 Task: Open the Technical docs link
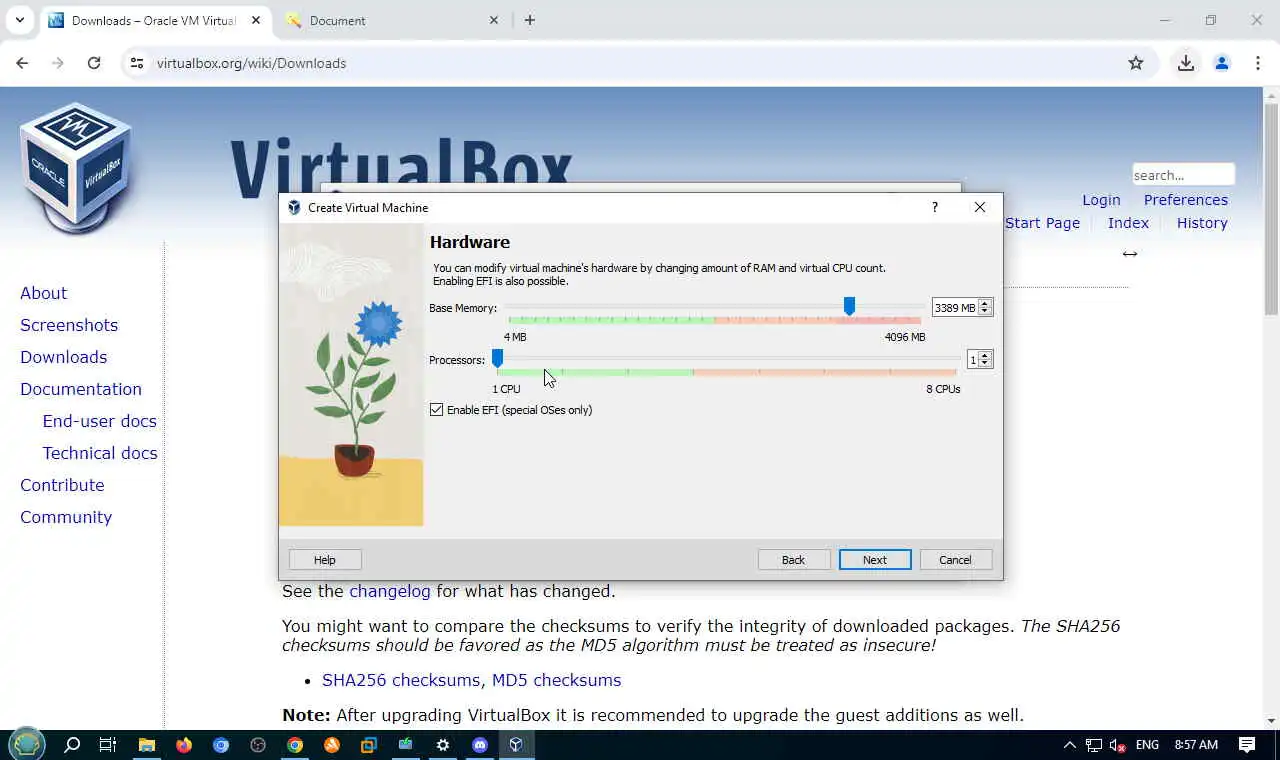100,453
